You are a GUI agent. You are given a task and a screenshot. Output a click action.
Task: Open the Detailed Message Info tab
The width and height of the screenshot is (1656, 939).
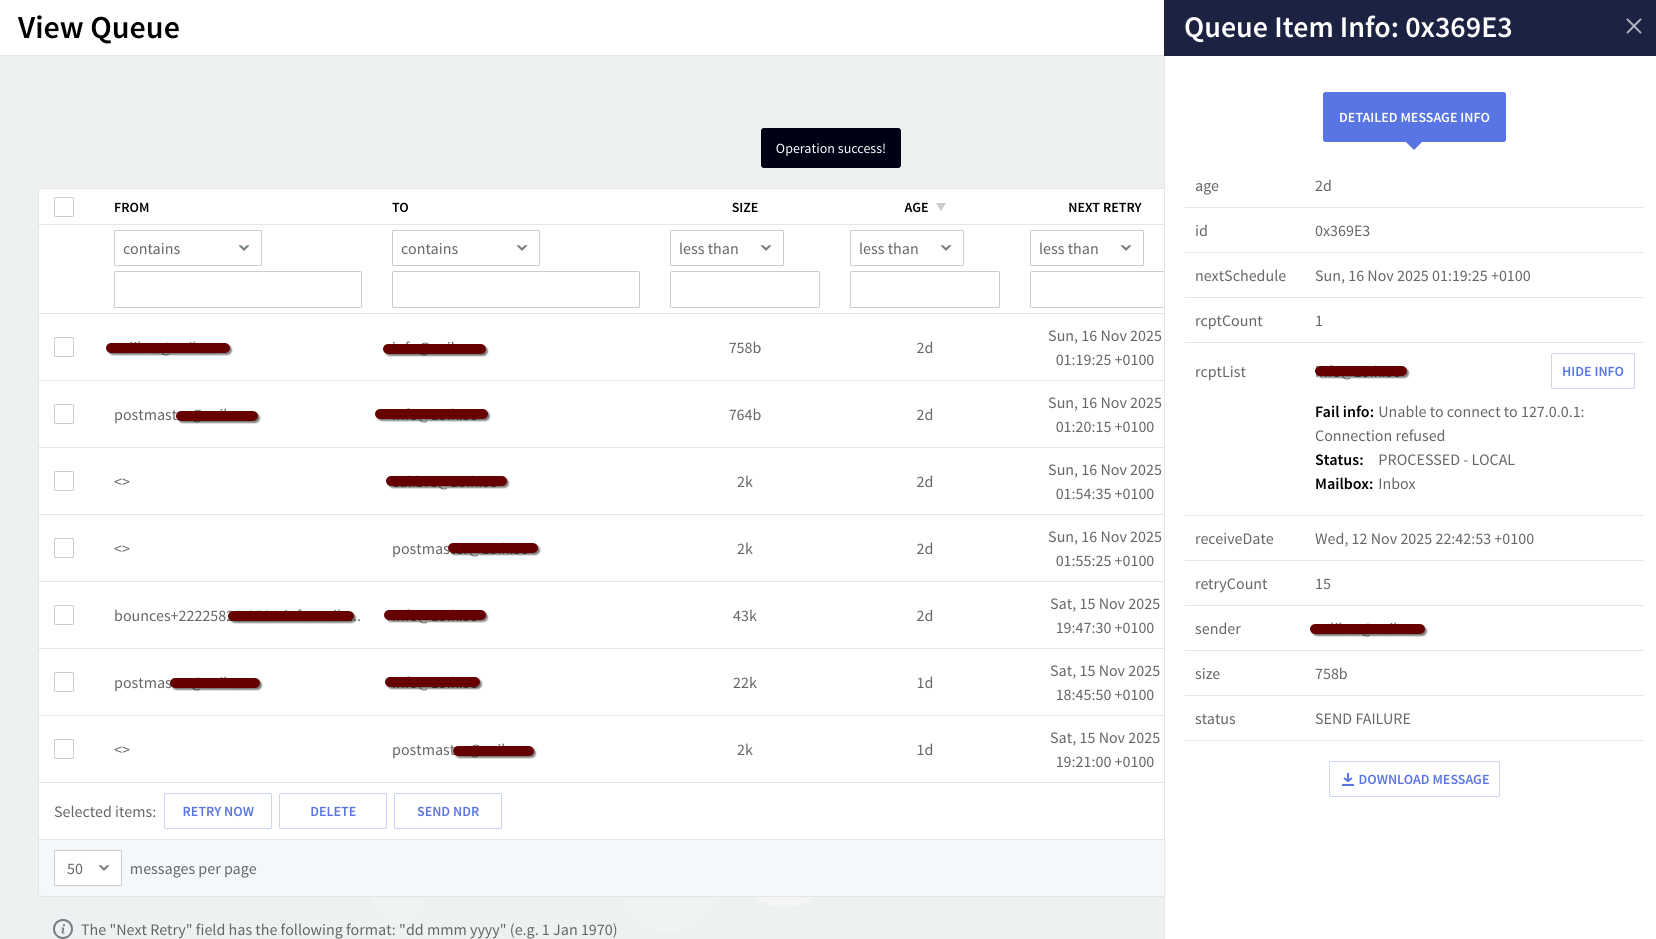click(x=1413, y=117)
